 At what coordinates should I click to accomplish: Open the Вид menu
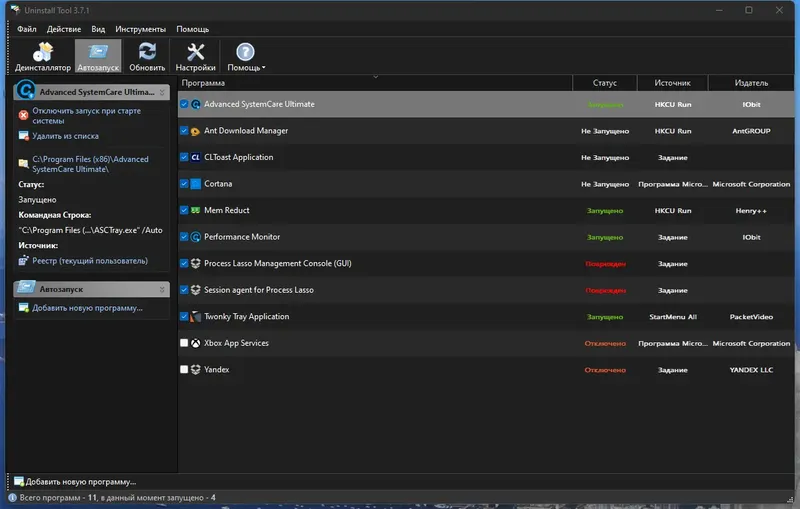[98, 29]
